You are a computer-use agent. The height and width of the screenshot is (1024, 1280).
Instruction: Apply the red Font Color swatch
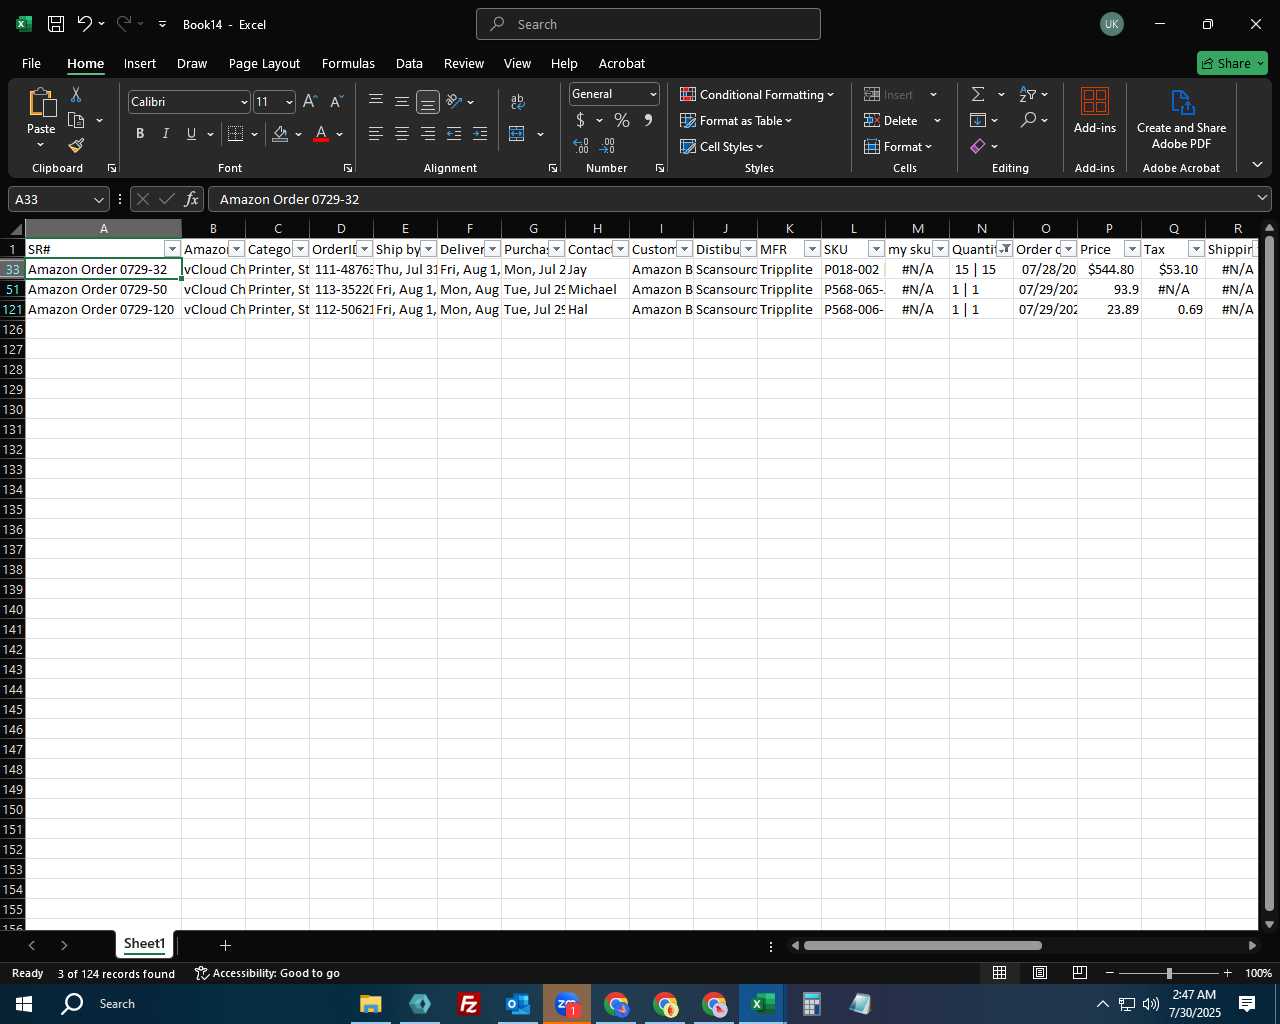[321, 134]
